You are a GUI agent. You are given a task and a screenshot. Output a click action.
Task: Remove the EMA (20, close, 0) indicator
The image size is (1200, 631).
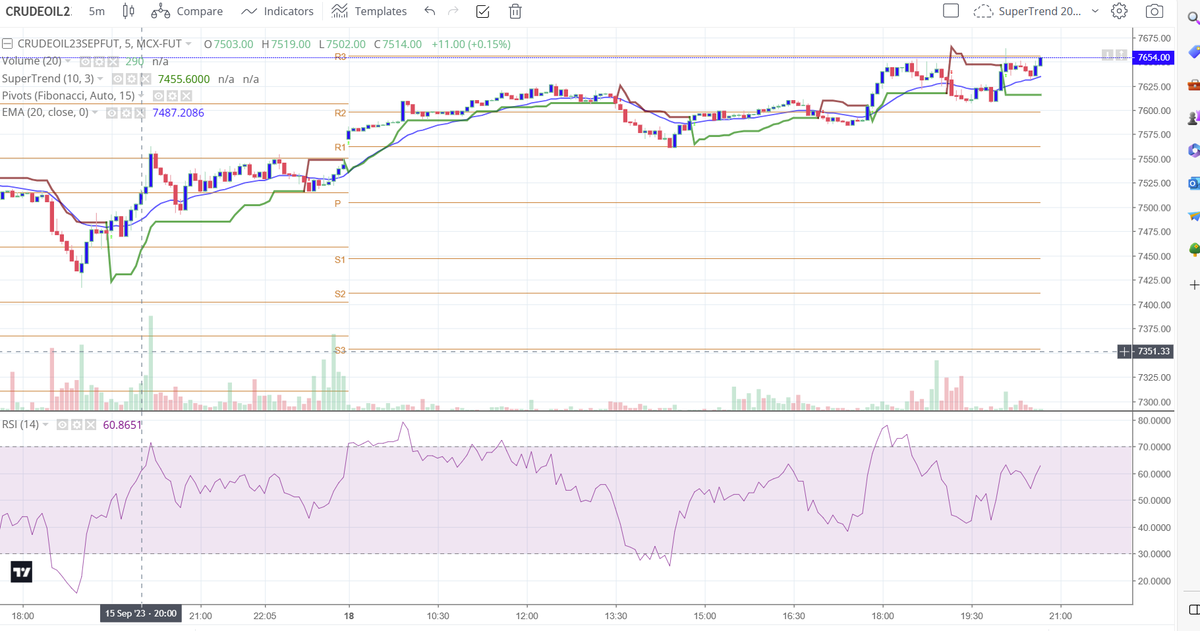point(142,112)
